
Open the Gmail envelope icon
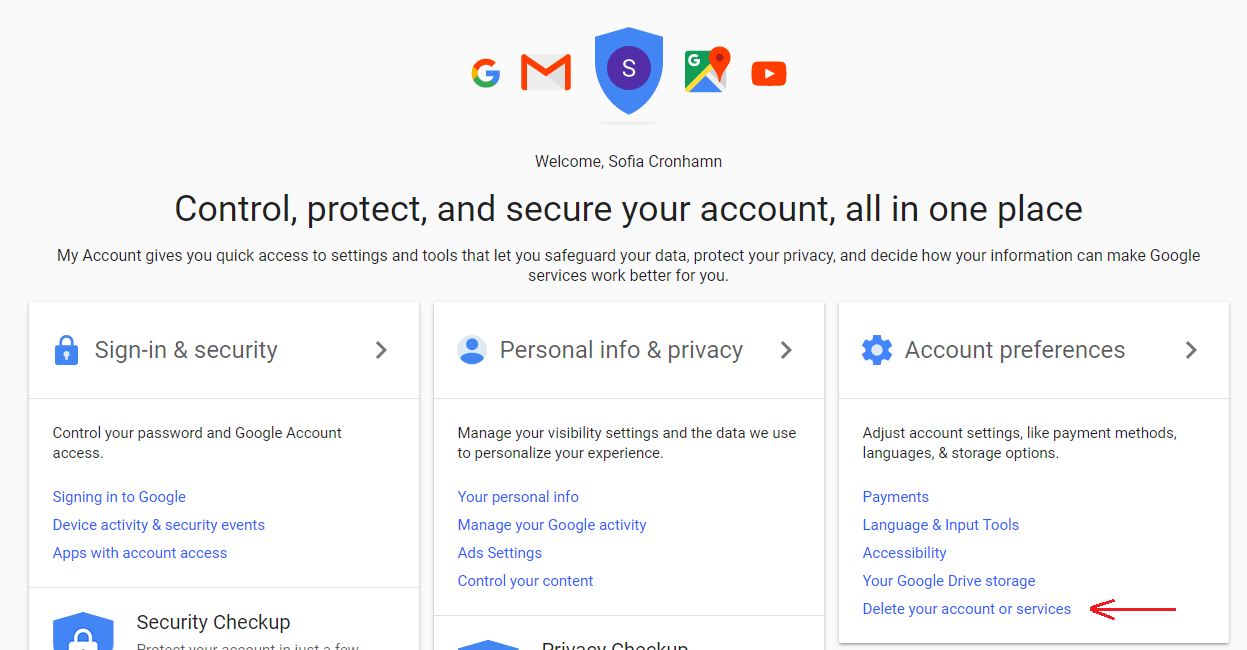tap(546, 73)
